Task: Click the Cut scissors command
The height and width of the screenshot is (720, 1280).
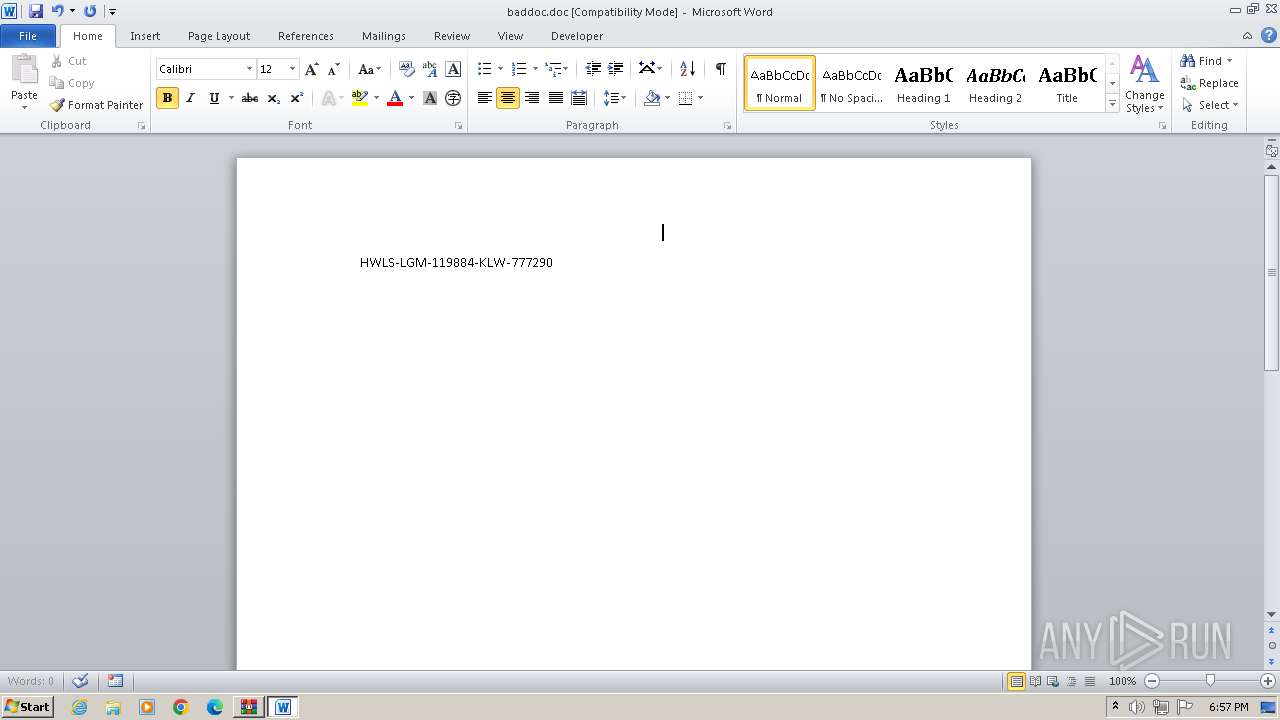Action: (x=69, y=61)
